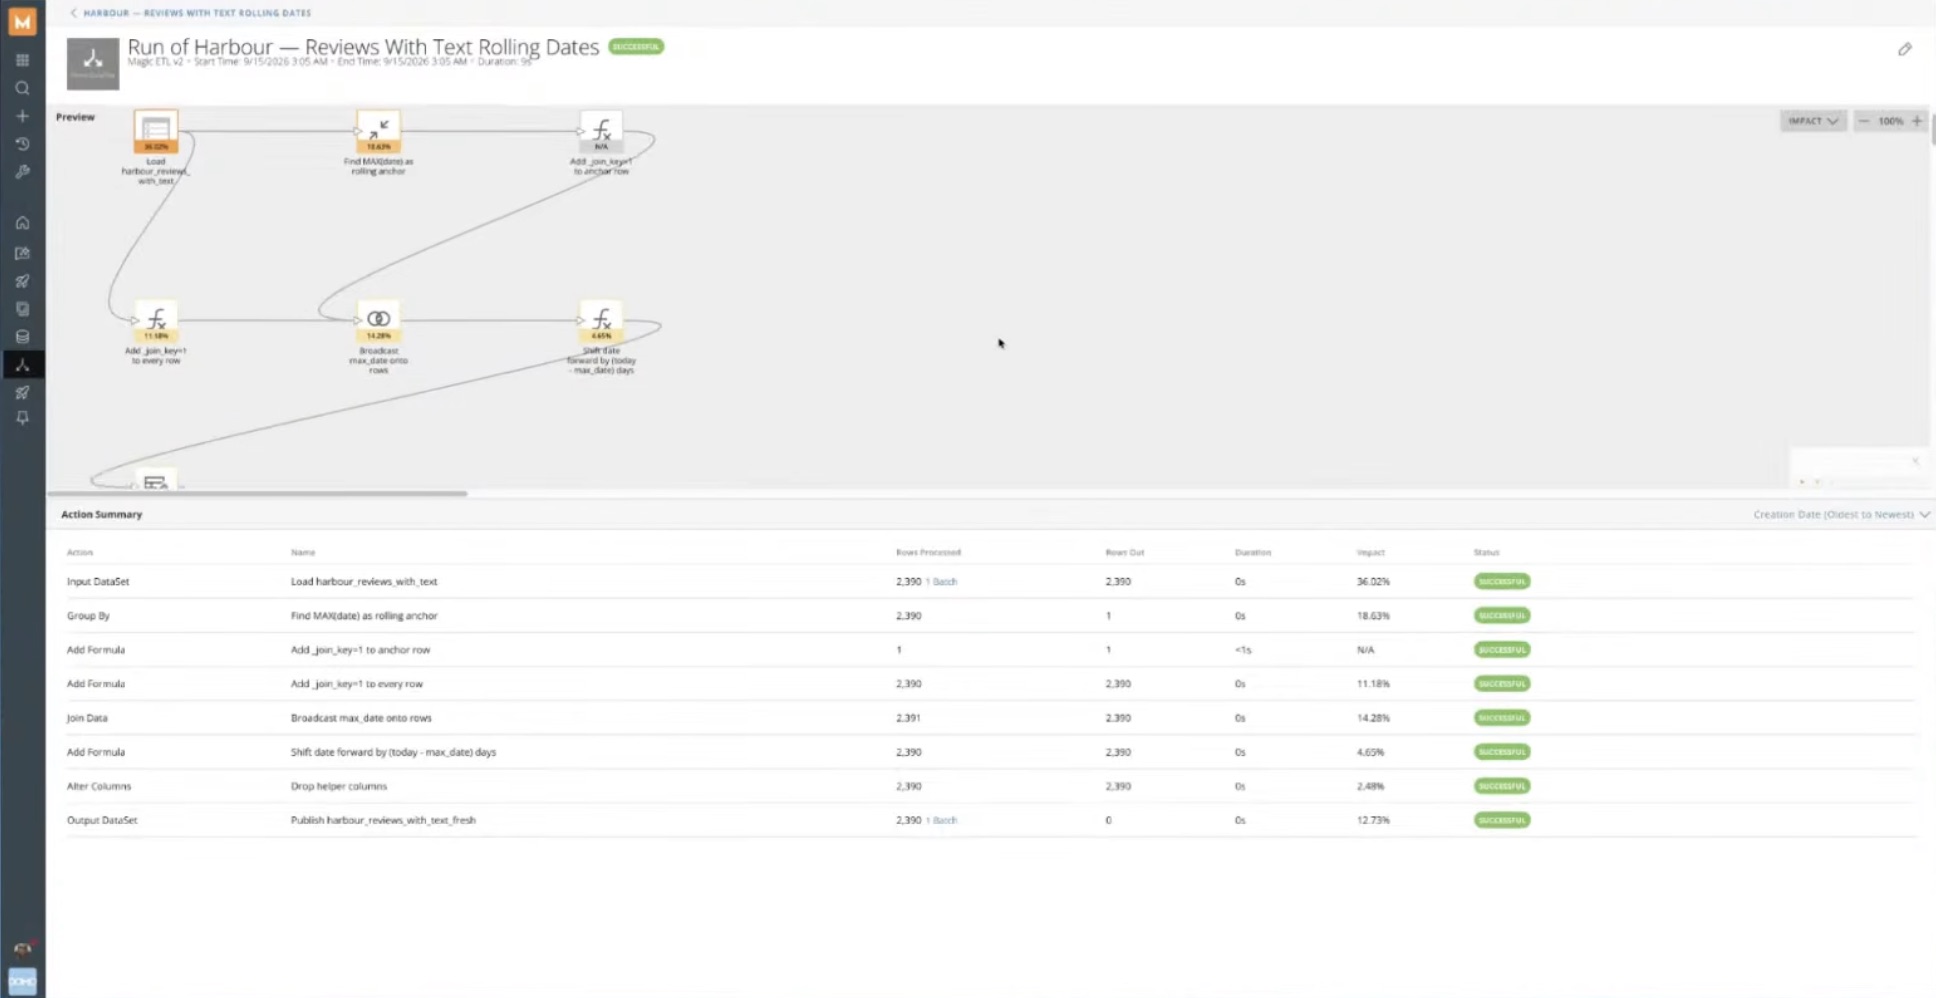This screenshot has height=998, width=1936.
Task: Click the 1 Batch link in Input DataSet row
Action: pos(941,581)
